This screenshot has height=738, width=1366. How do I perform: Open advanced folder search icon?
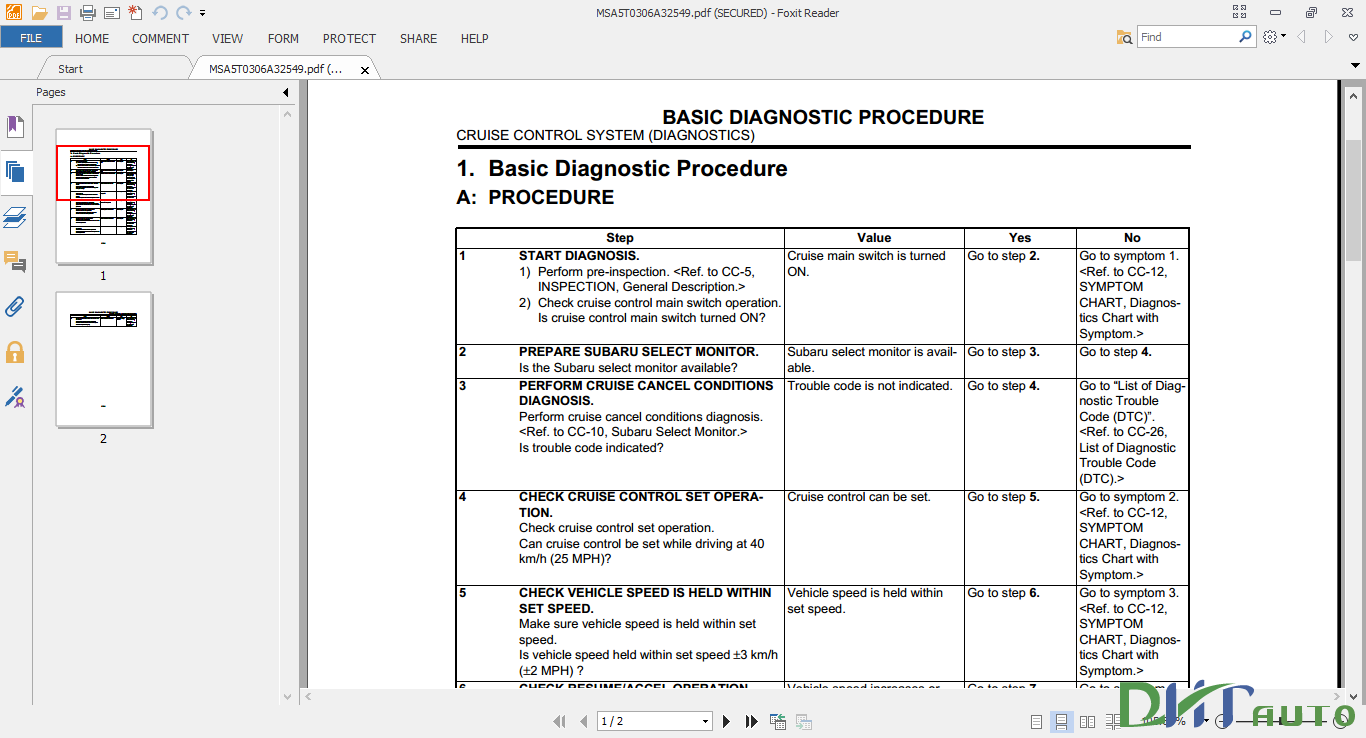[x=1125, y=37]
